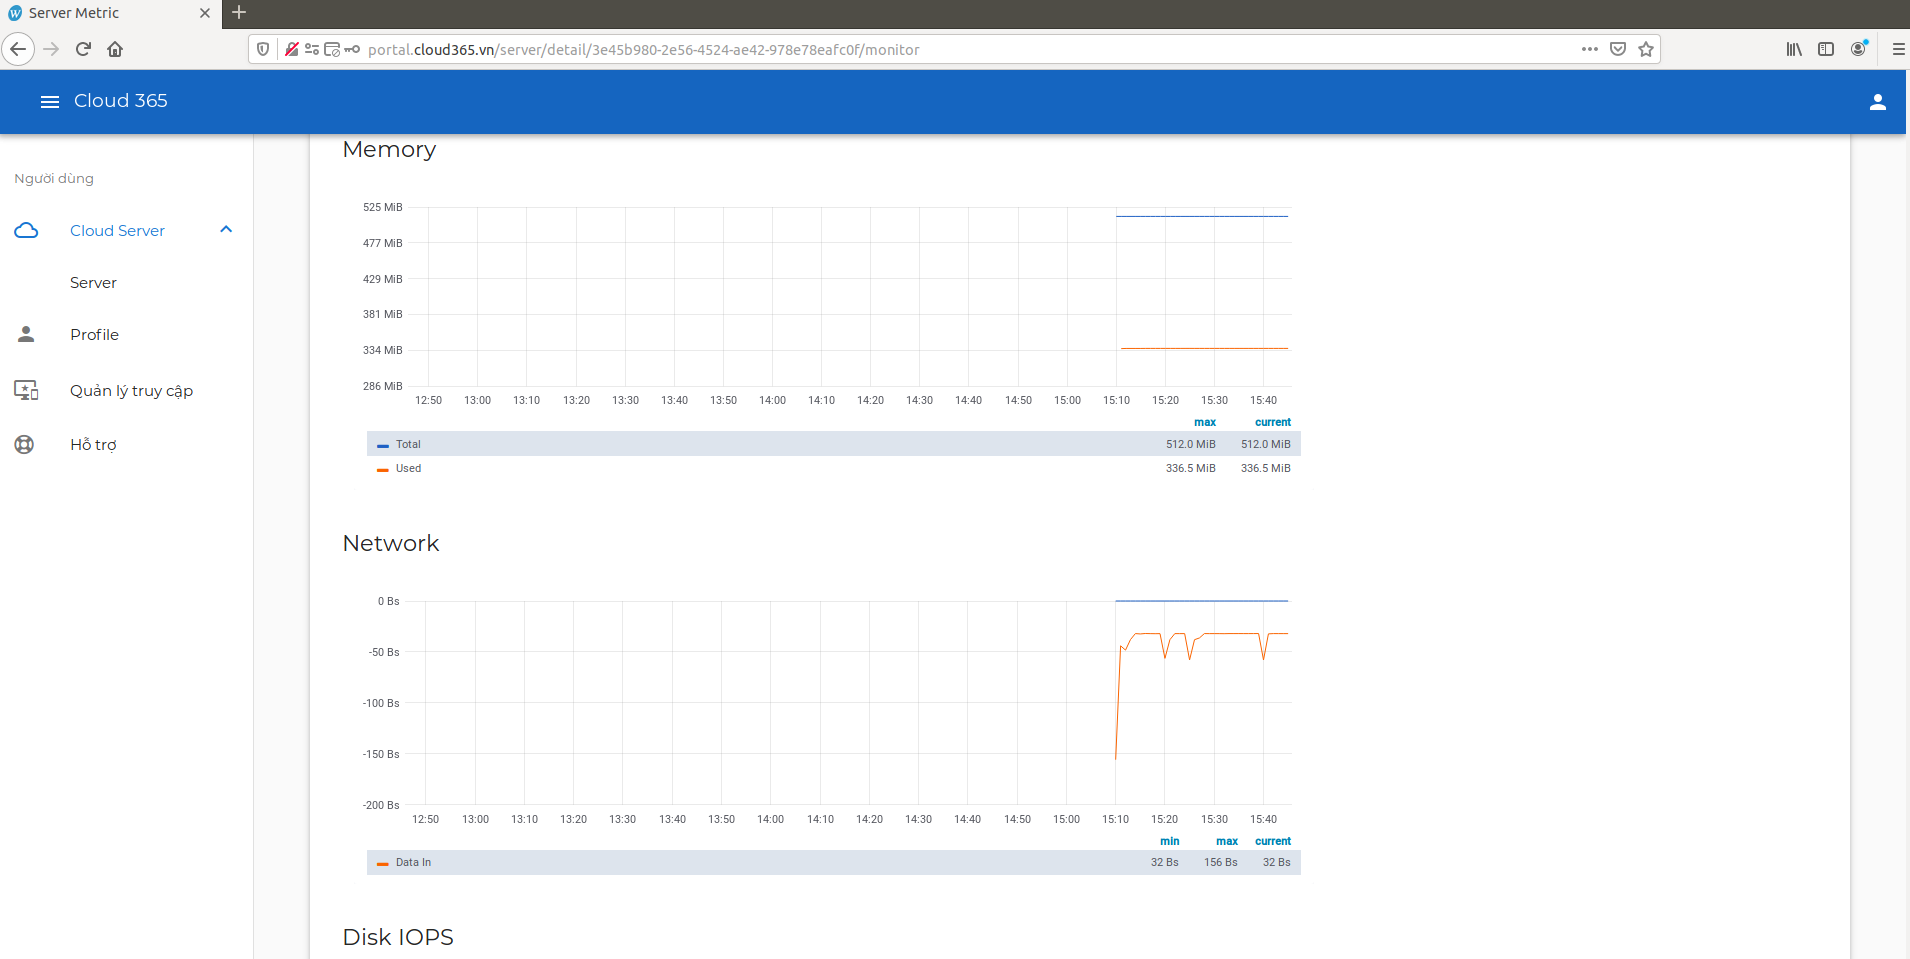Screen dimensions: 1910x959
Task: Toggle the Data In series in Network legend
Action: [x=413, y=862]
